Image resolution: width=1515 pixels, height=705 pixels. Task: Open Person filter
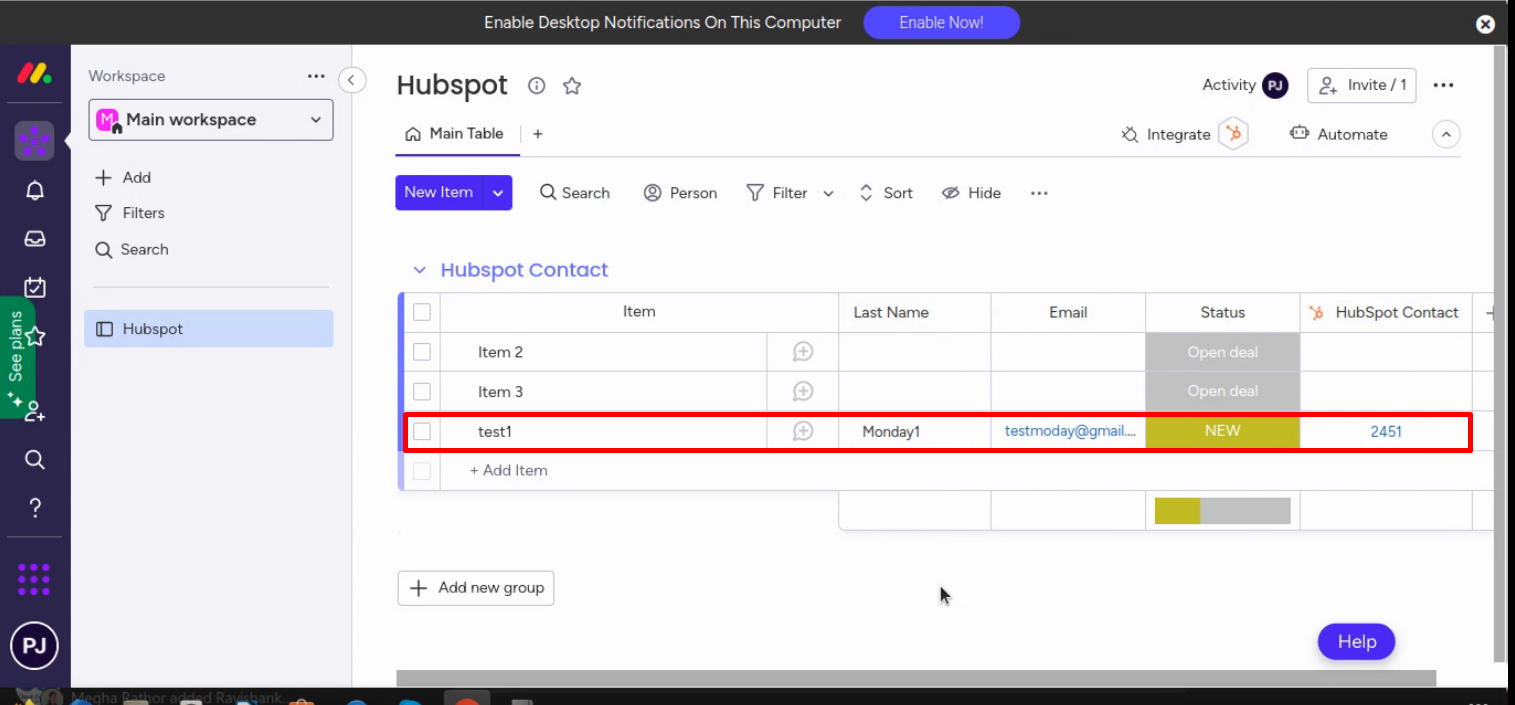[x=680, y=193]
